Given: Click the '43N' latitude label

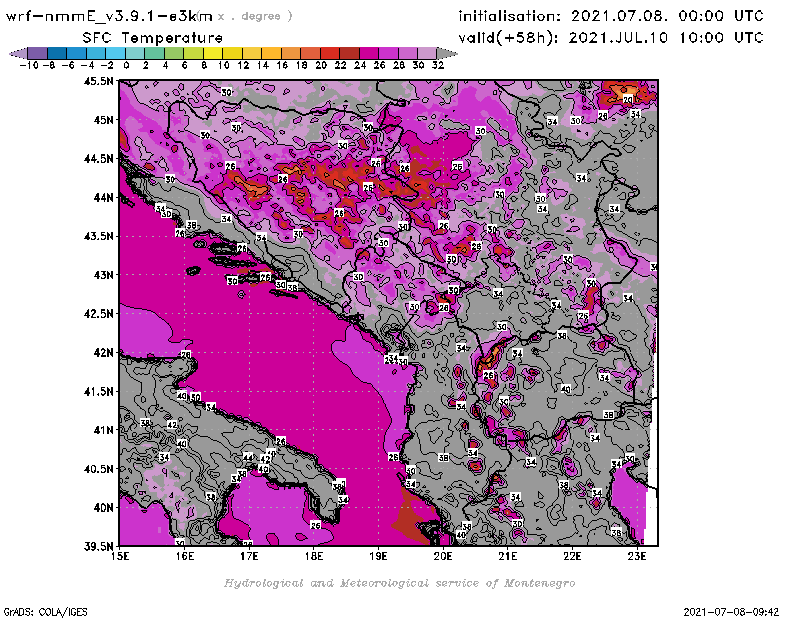Looking at the screenshot, I should coord(104,275).
